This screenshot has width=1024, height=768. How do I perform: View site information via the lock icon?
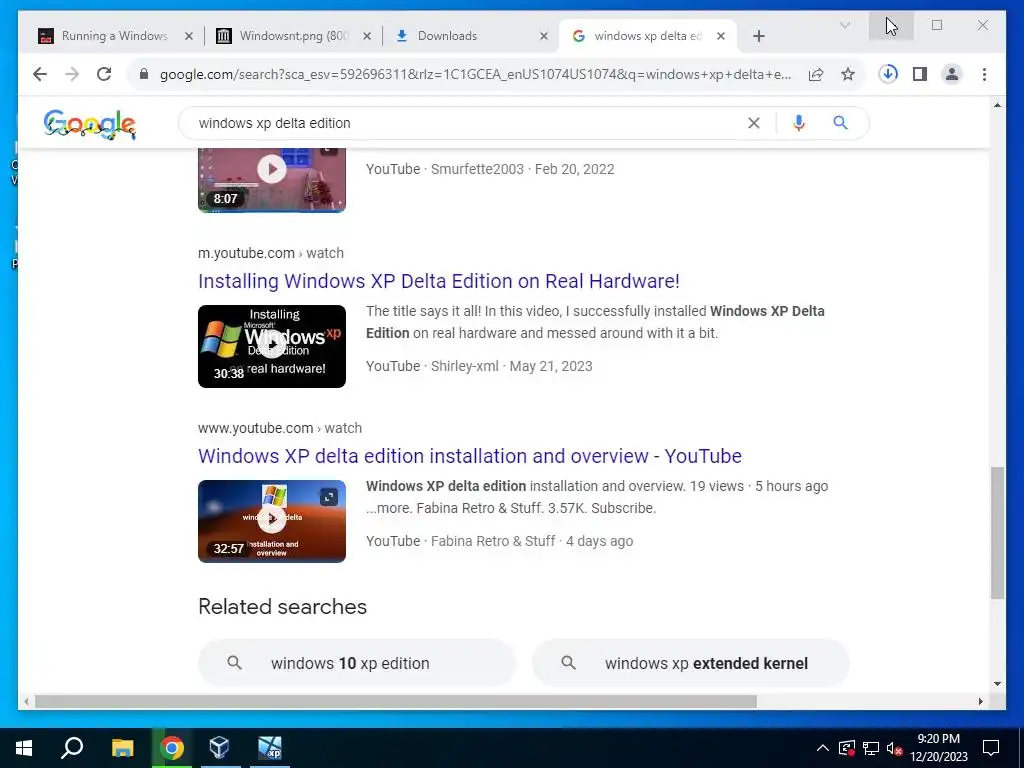click(x=144, y=74)
